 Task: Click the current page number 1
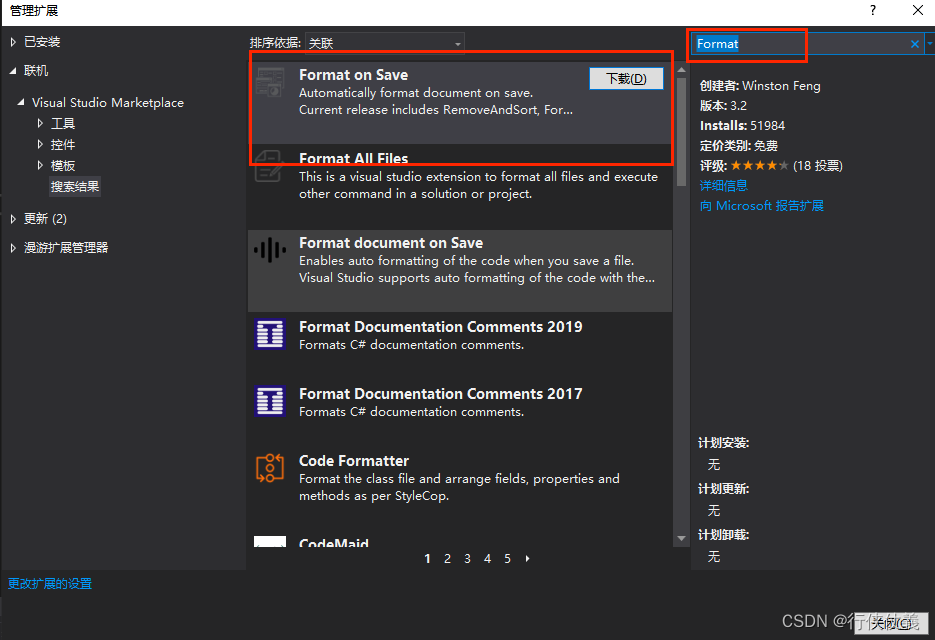coord(428,559)
